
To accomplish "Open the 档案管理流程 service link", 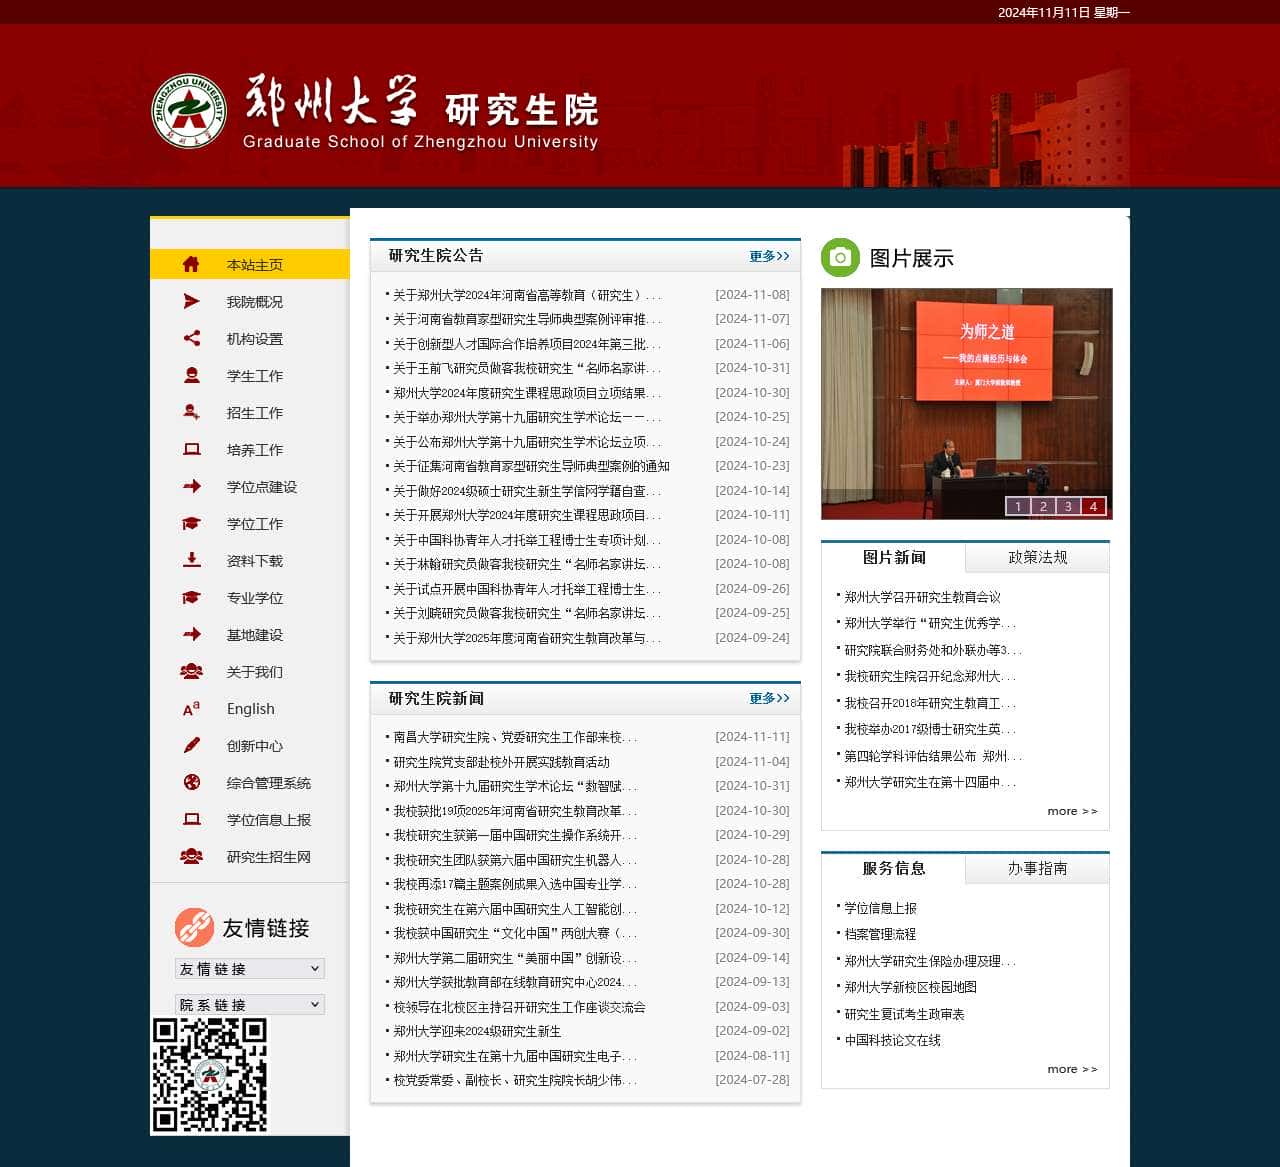I will pos(880,934).
